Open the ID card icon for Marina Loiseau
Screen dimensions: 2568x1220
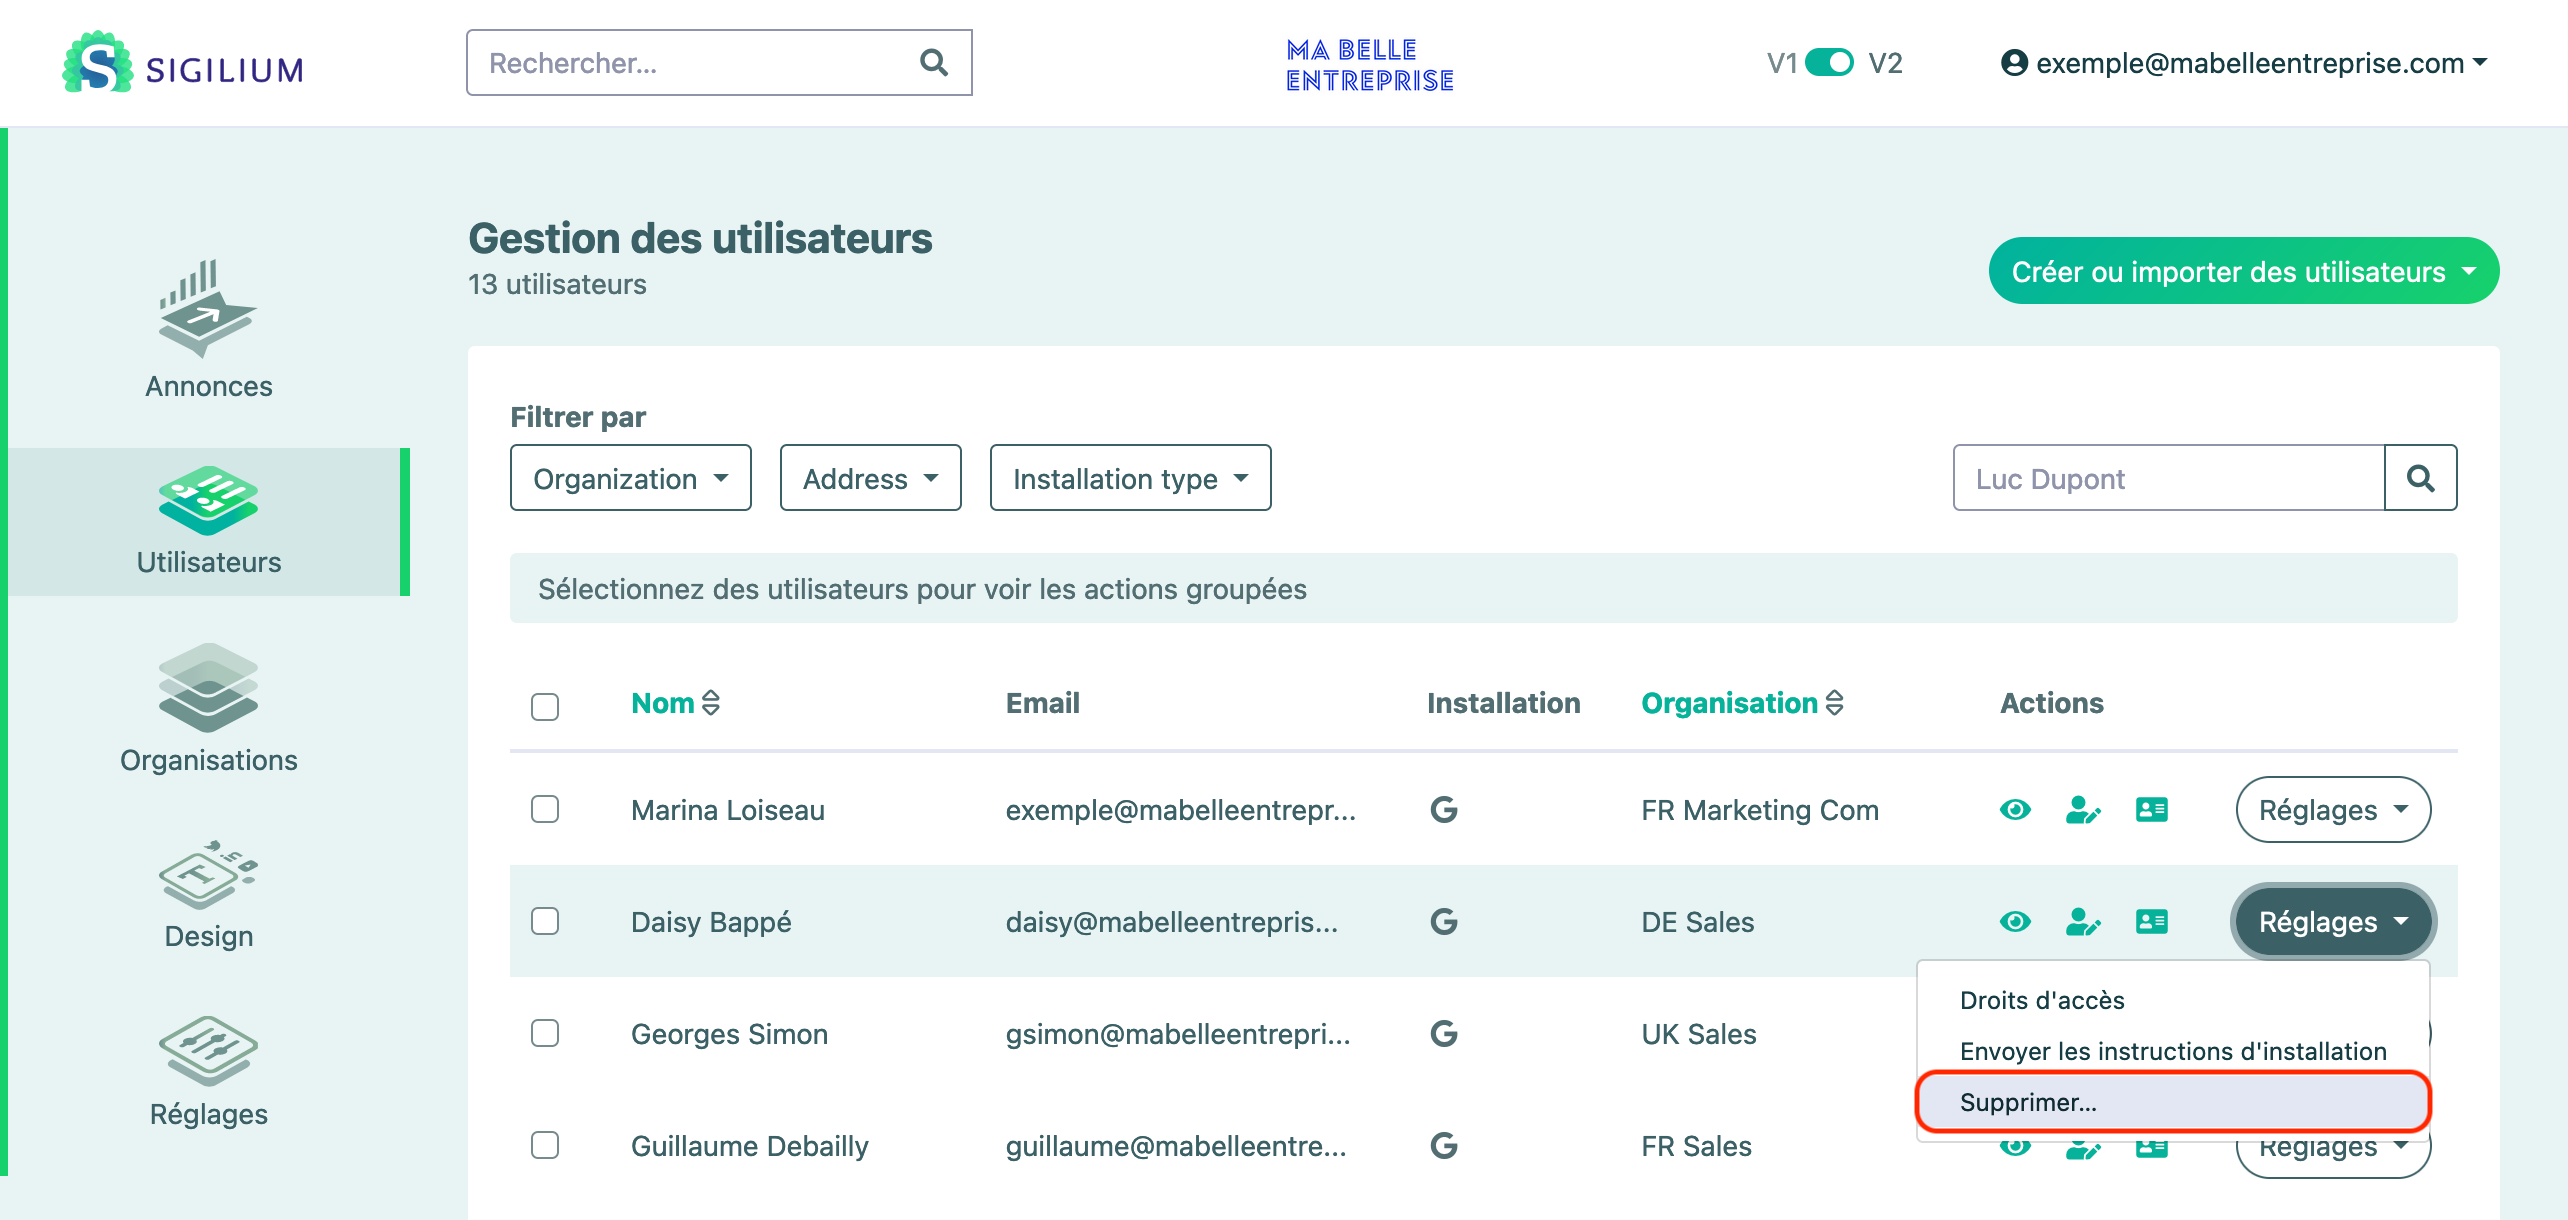[x=2151, y=810]
